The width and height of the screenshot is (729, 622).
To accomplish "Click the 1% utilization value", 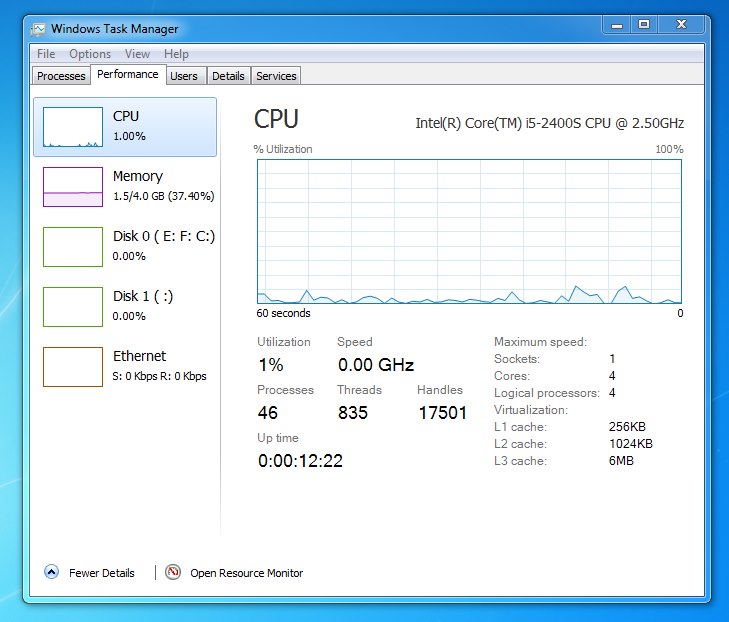I will tap(271, 365).
